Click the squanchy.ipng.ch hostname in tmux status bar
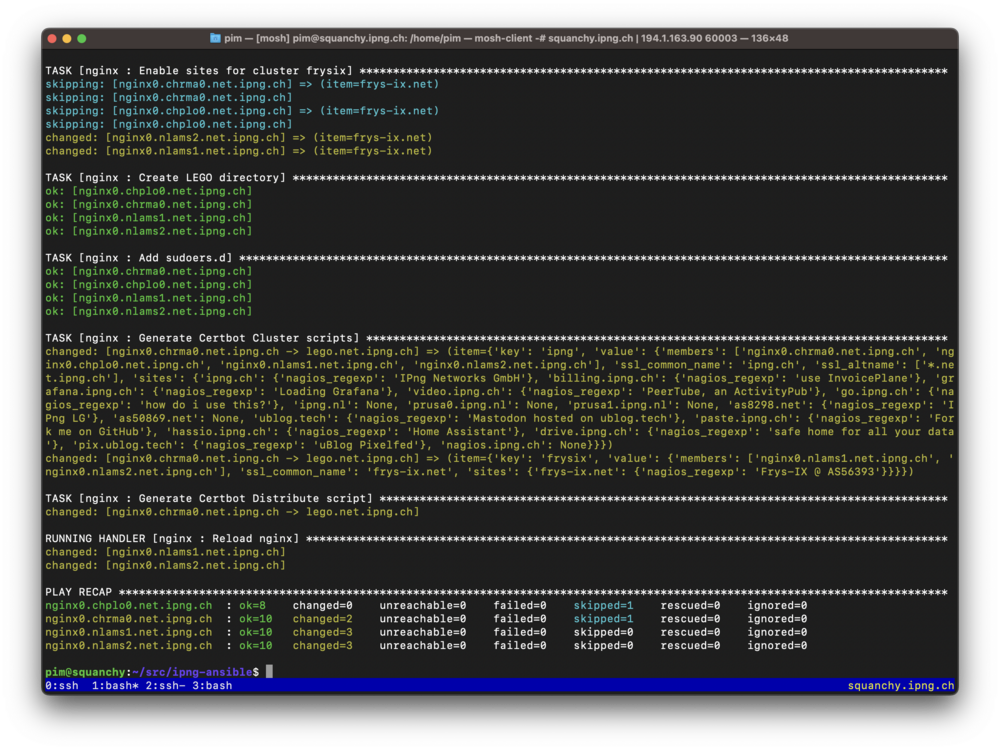This screenshot has height=750, width=1000. coord(900,686)
